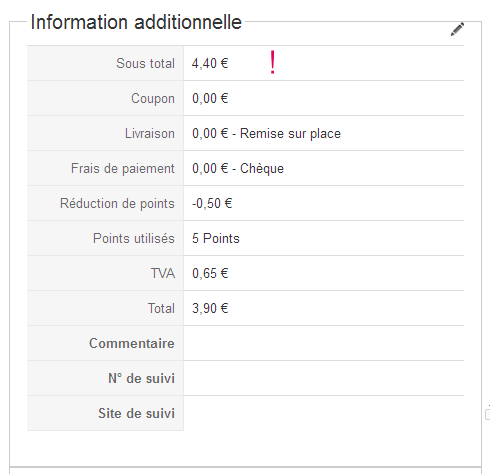
Task: Click the empty N° de suivi field
Action: point(324,378)
